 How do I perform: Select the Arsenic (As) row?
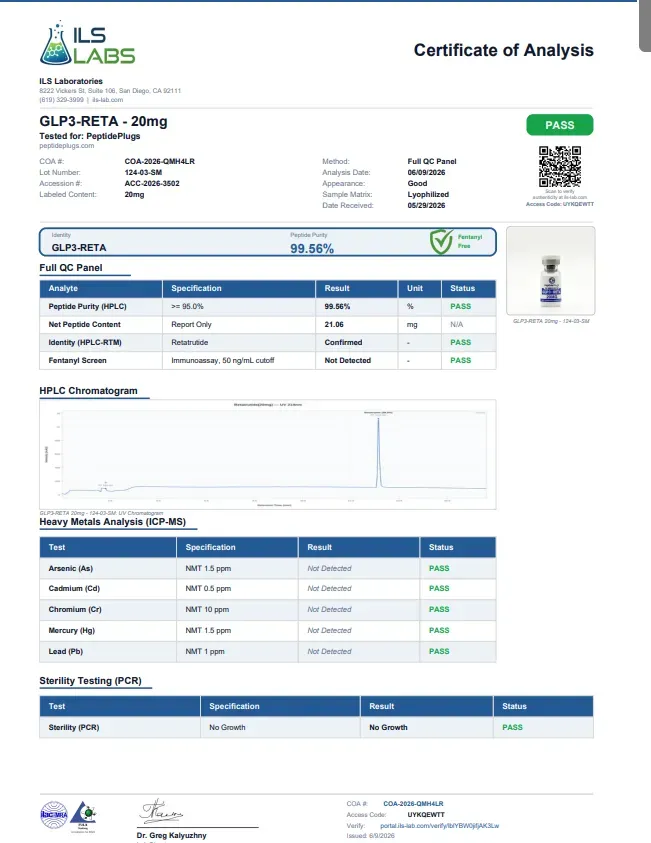268,568
